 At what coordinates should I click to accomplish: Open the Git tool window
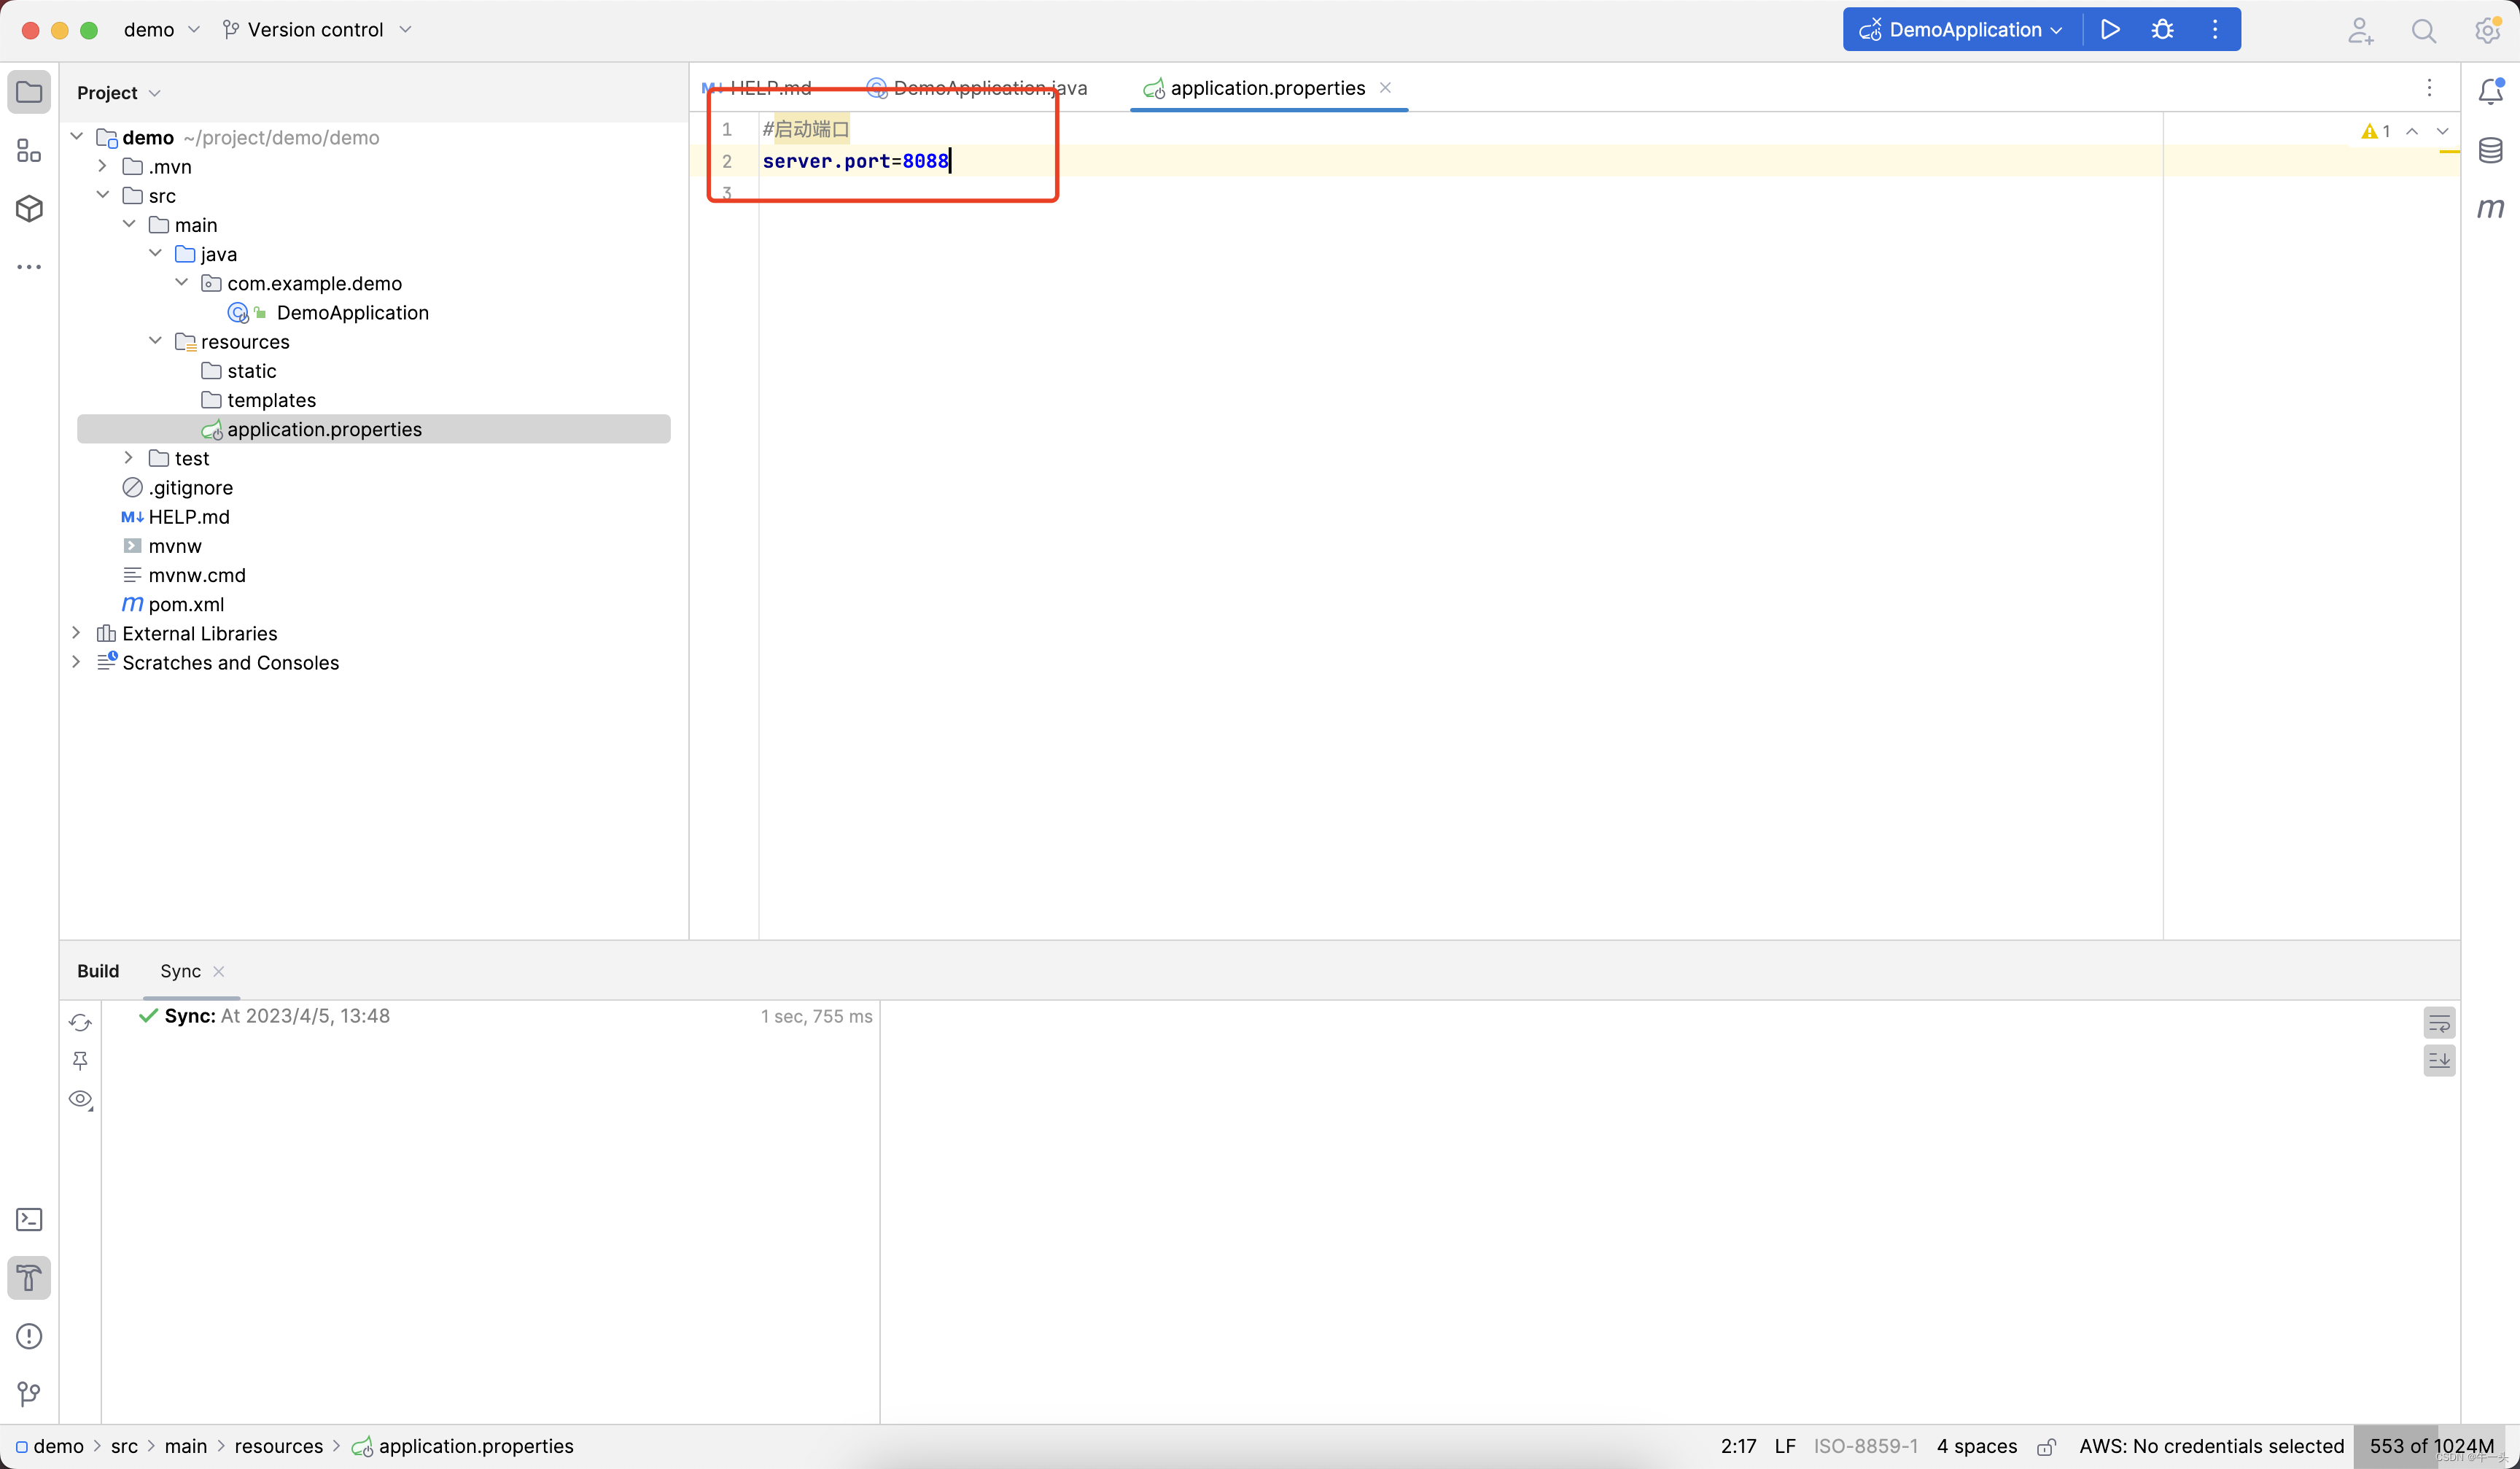click(x=29, y=1393)
